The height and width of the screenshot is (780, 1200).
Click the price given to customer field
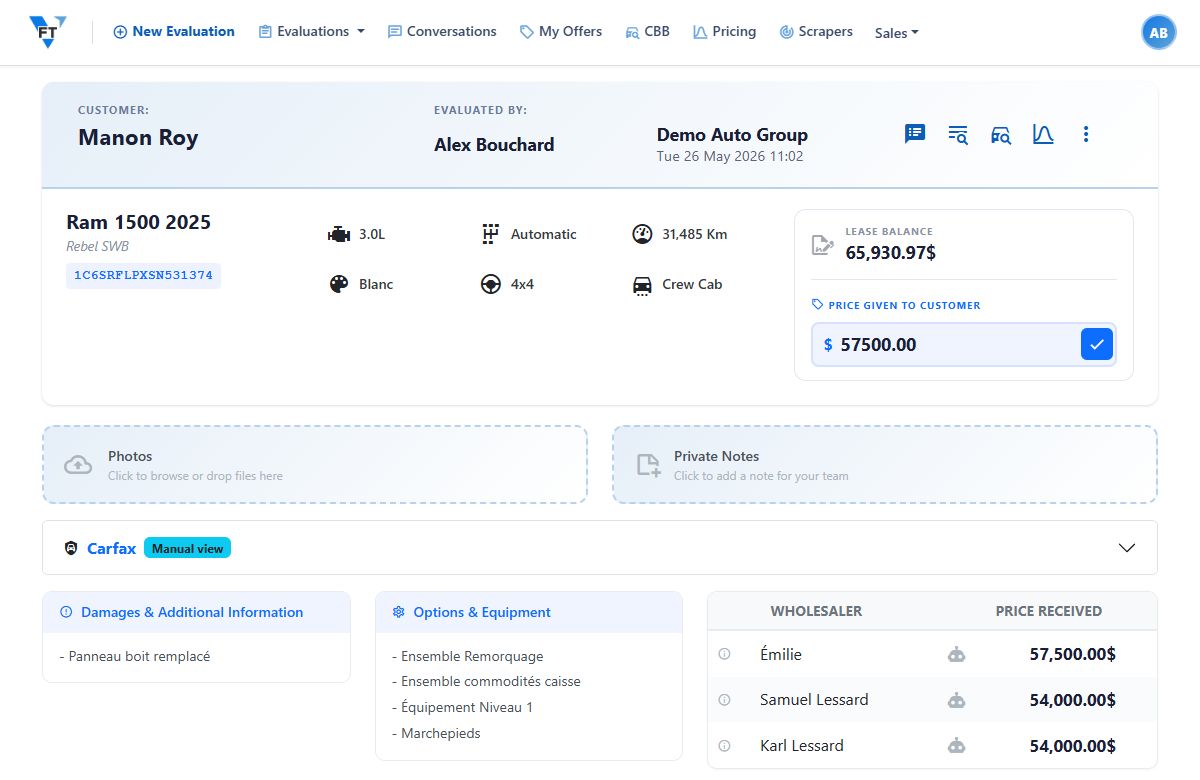tap(945, 345)
